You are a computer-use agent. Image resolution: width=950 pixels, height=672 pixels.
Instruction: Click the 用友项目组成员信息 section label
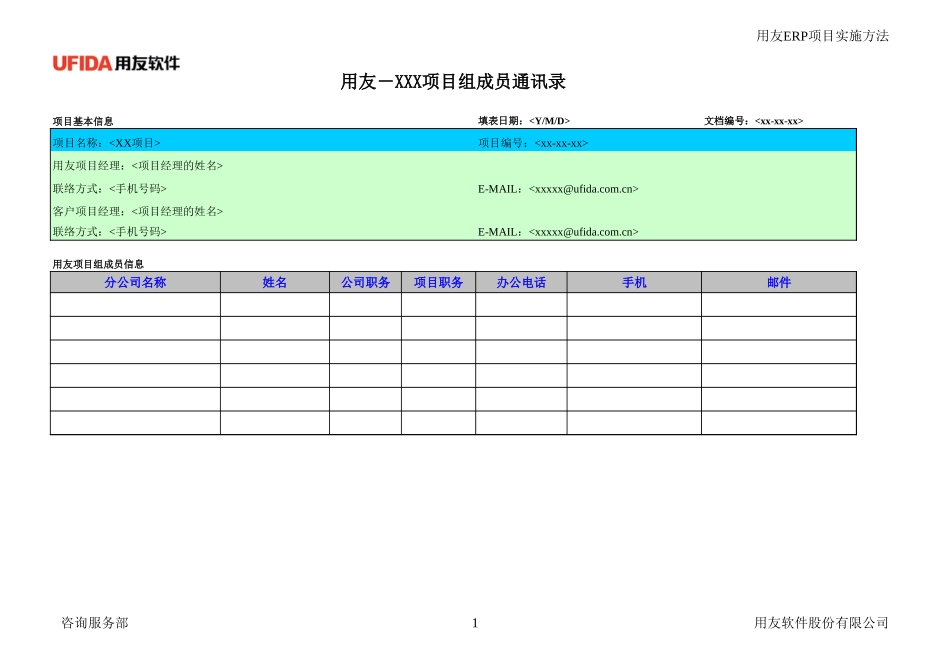click(x=98, y=264)
